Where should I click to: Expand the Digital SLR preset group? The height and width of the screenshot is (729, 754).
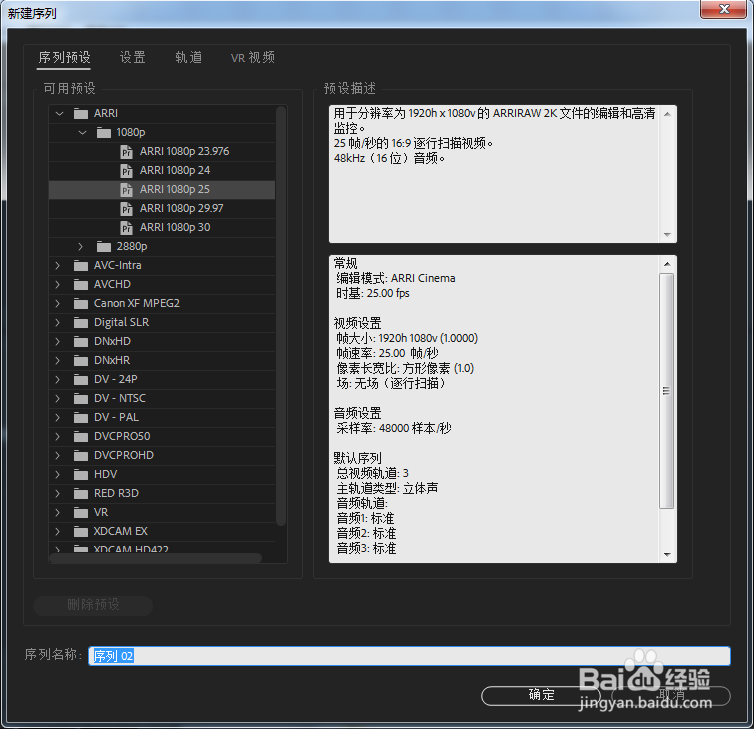[x=58, y=322]
